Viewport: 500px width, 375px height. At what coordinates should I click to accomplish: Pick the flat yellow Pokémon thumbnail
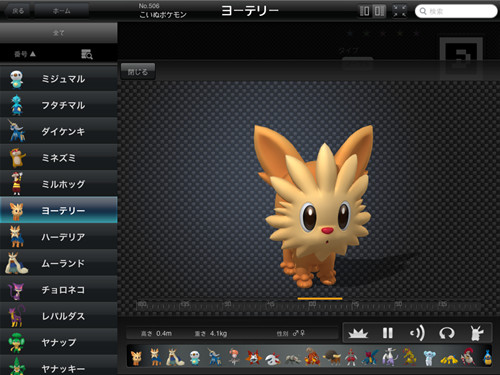point(449,360)
